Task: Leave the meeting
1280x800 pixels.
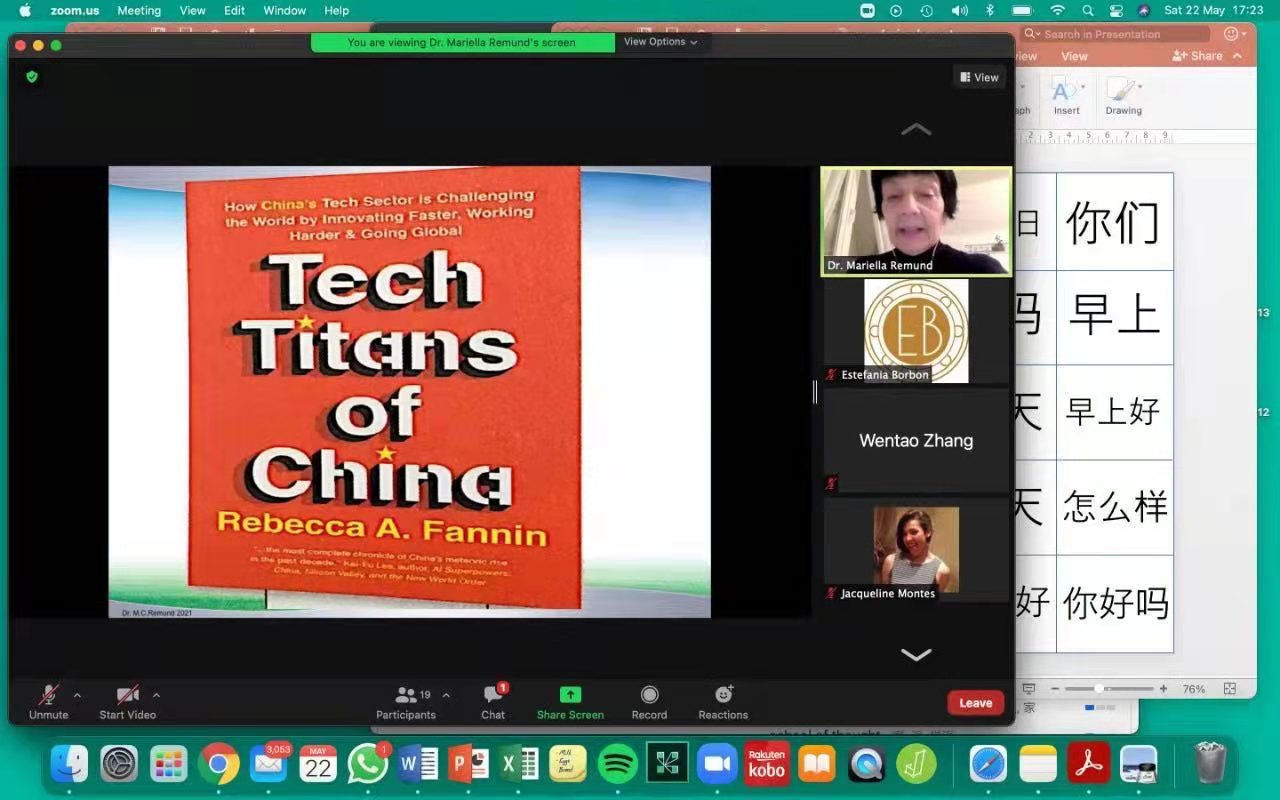Action: [975, 703]
